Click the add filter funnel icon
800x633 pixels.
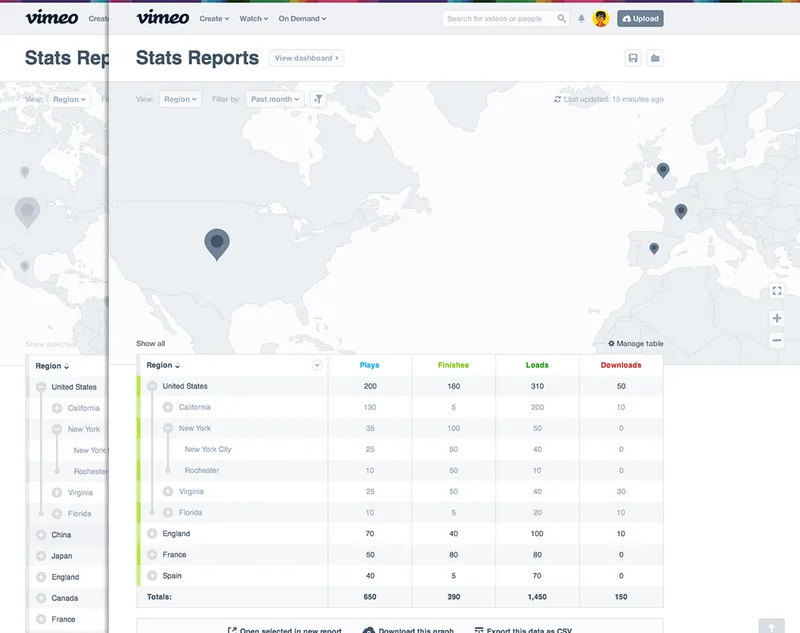317,99
